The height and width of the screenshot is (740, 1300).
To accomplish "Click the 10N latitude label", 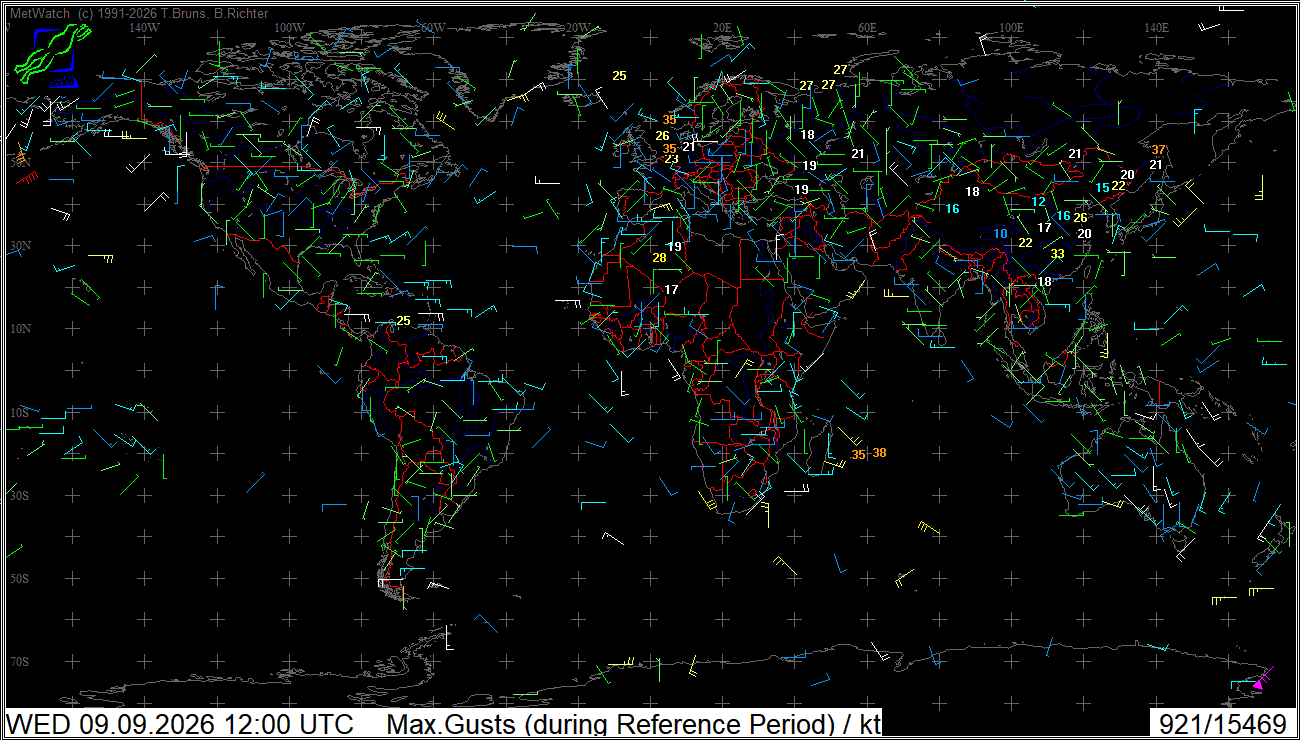I will pyautogui.click(x=20, y=329).
